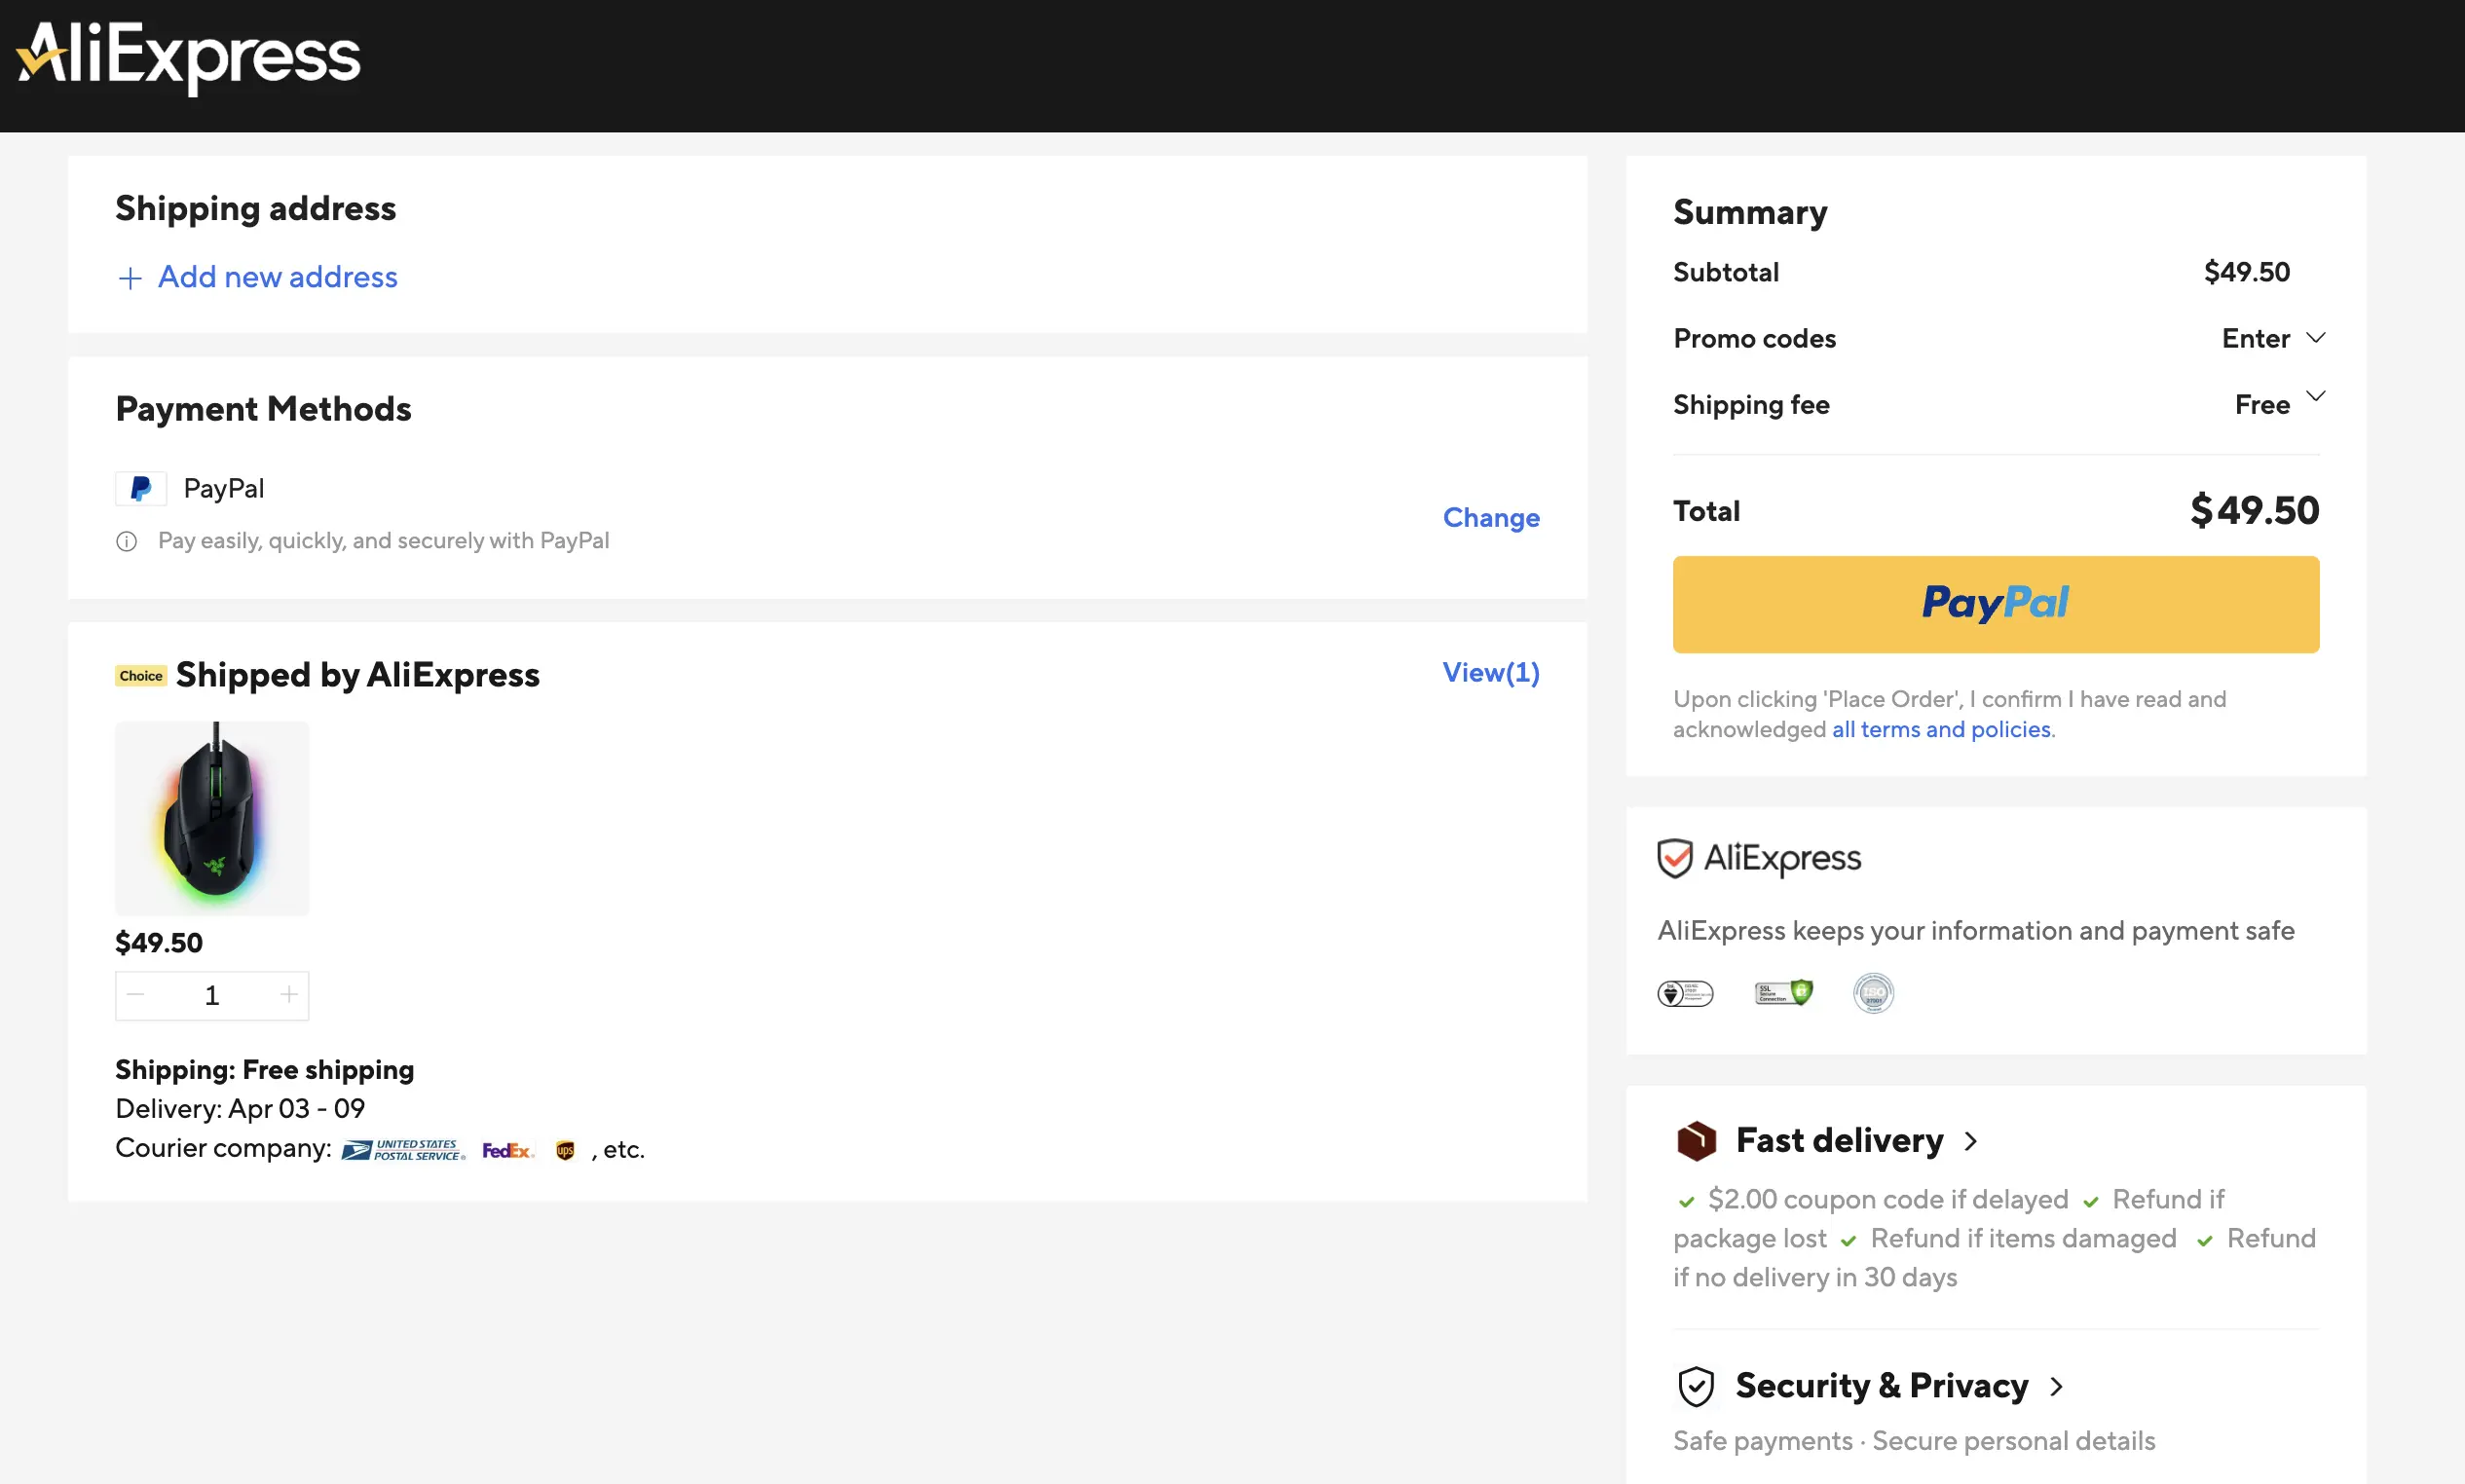Click the plus icon beside Add new address
This screenshot has width=2465, height=1484.
[130, 278]
